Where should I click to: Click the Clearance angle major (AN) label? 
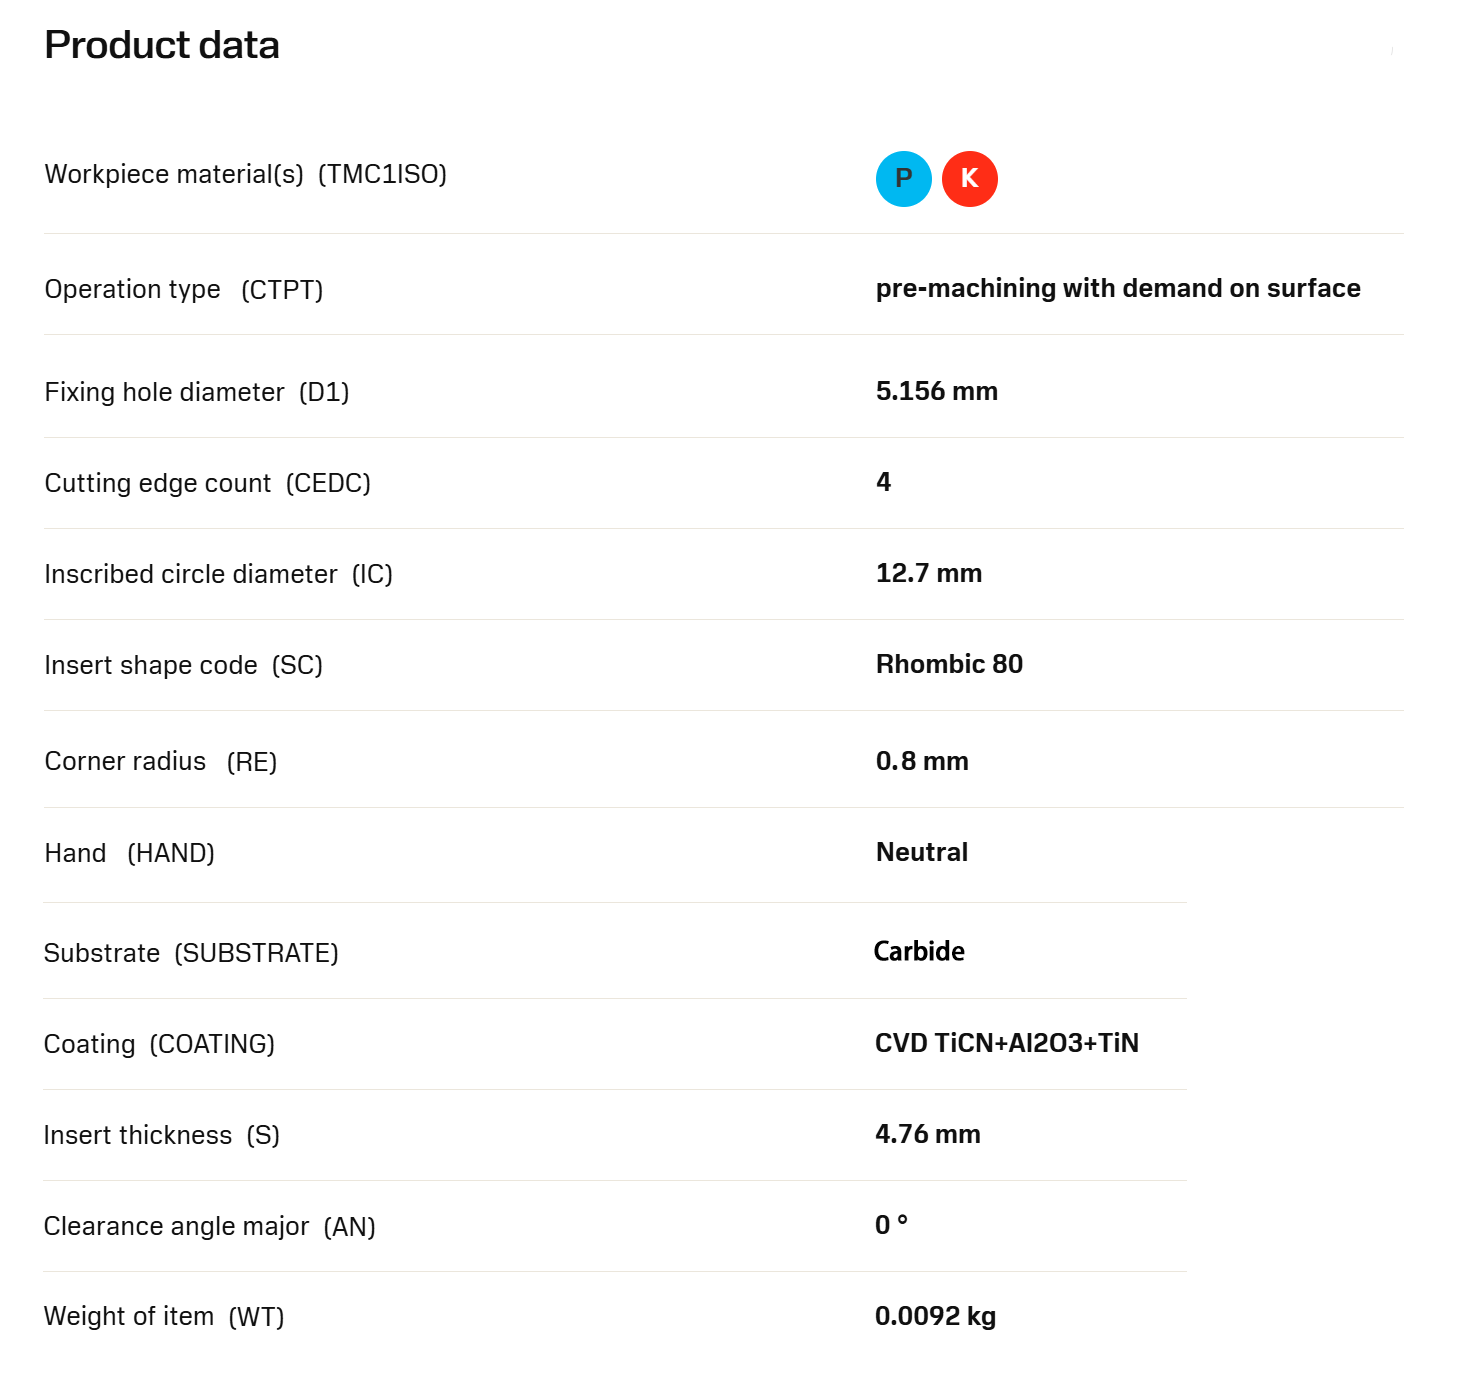pyautogui.click(x=209, y=1226)
